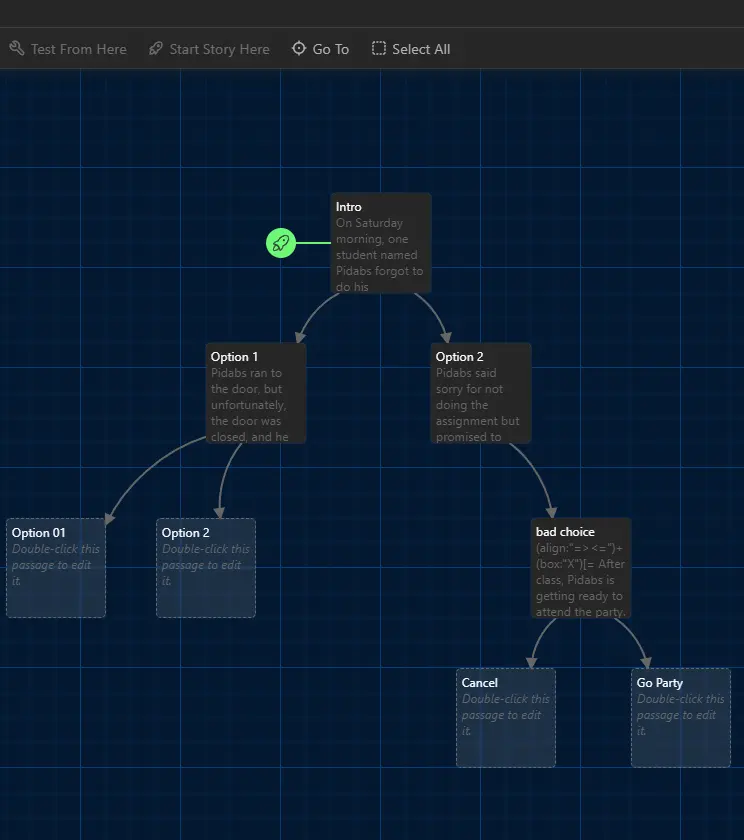Select the bad choice passage card
The height and width of the screenshot is (840, 744).
click(581, 568)
